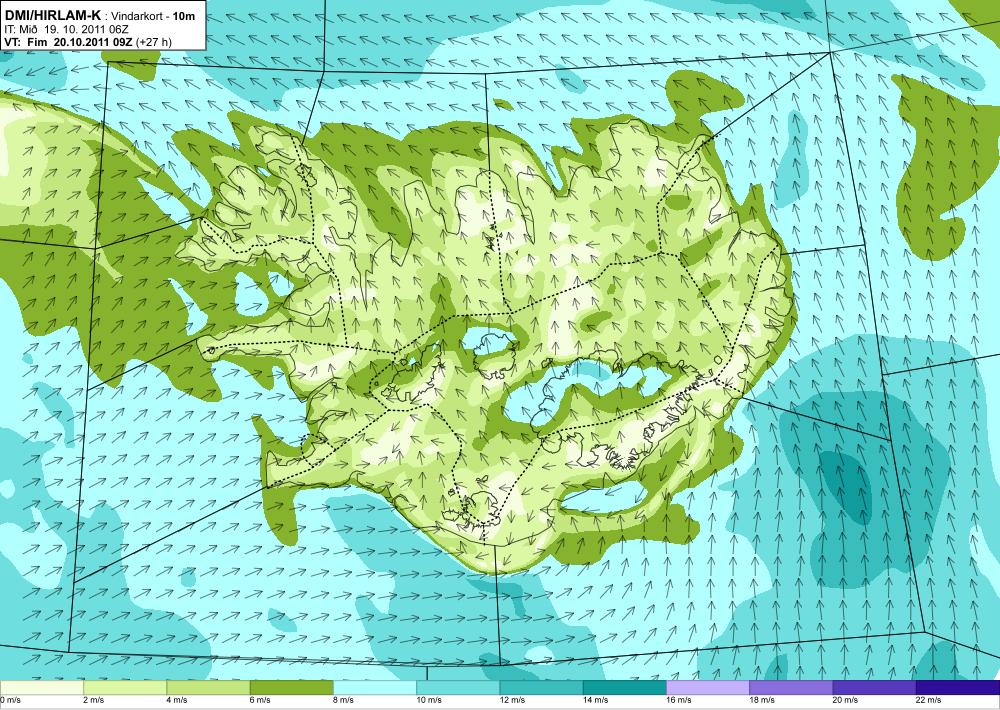Select the 10–12 m/s turquoise legend swatch
This screenshot has width=1000, height=710.
point(458,688)
